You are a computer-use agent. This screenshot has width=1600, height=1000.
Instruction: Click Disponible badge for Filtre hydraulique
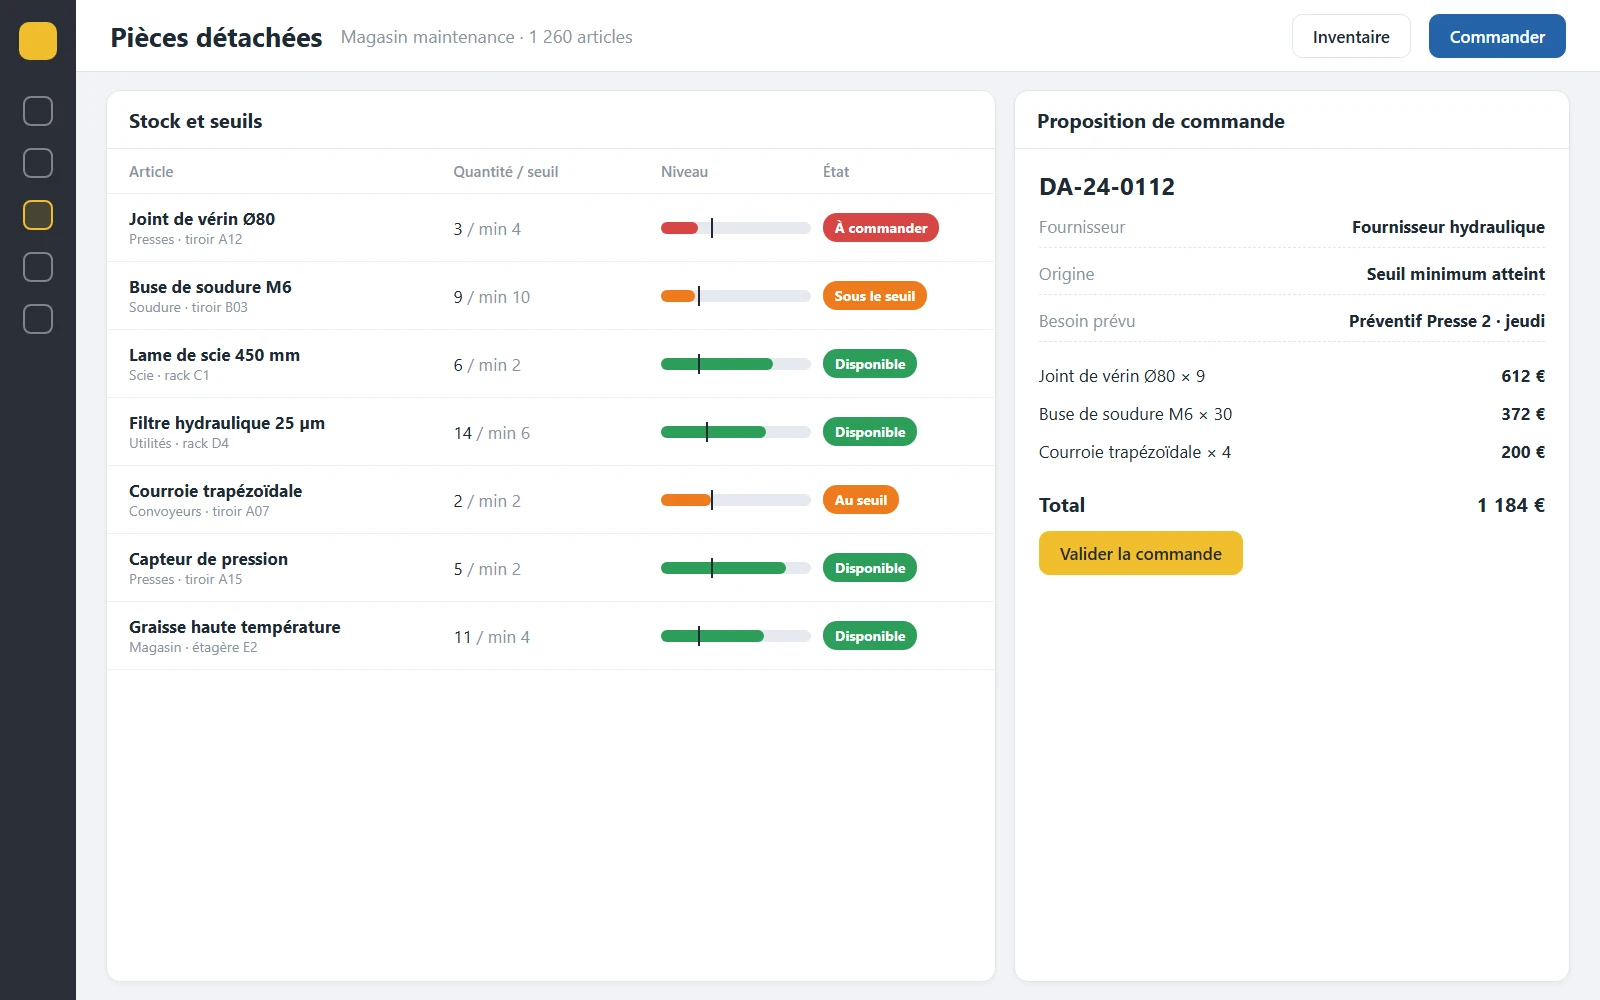click(870, 432)
